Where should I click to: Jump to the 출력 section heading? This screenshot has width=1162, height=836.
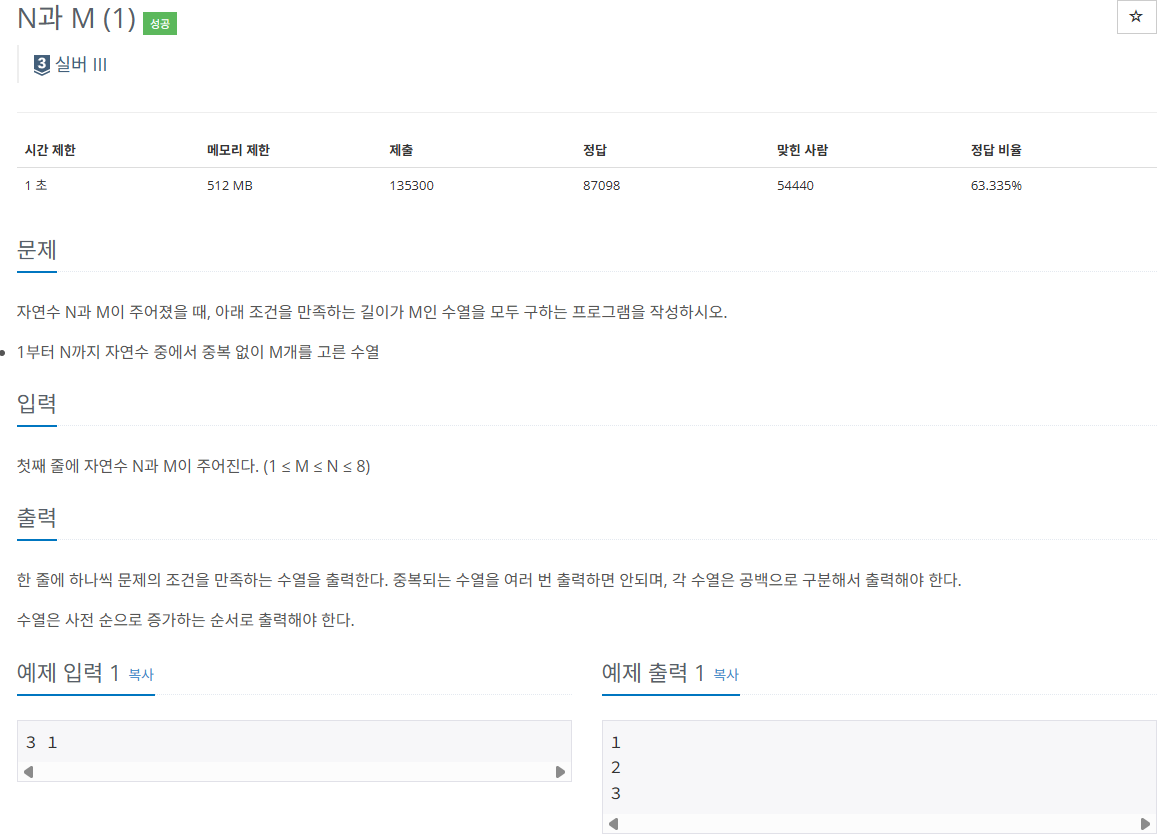click(x=38, y=519)
